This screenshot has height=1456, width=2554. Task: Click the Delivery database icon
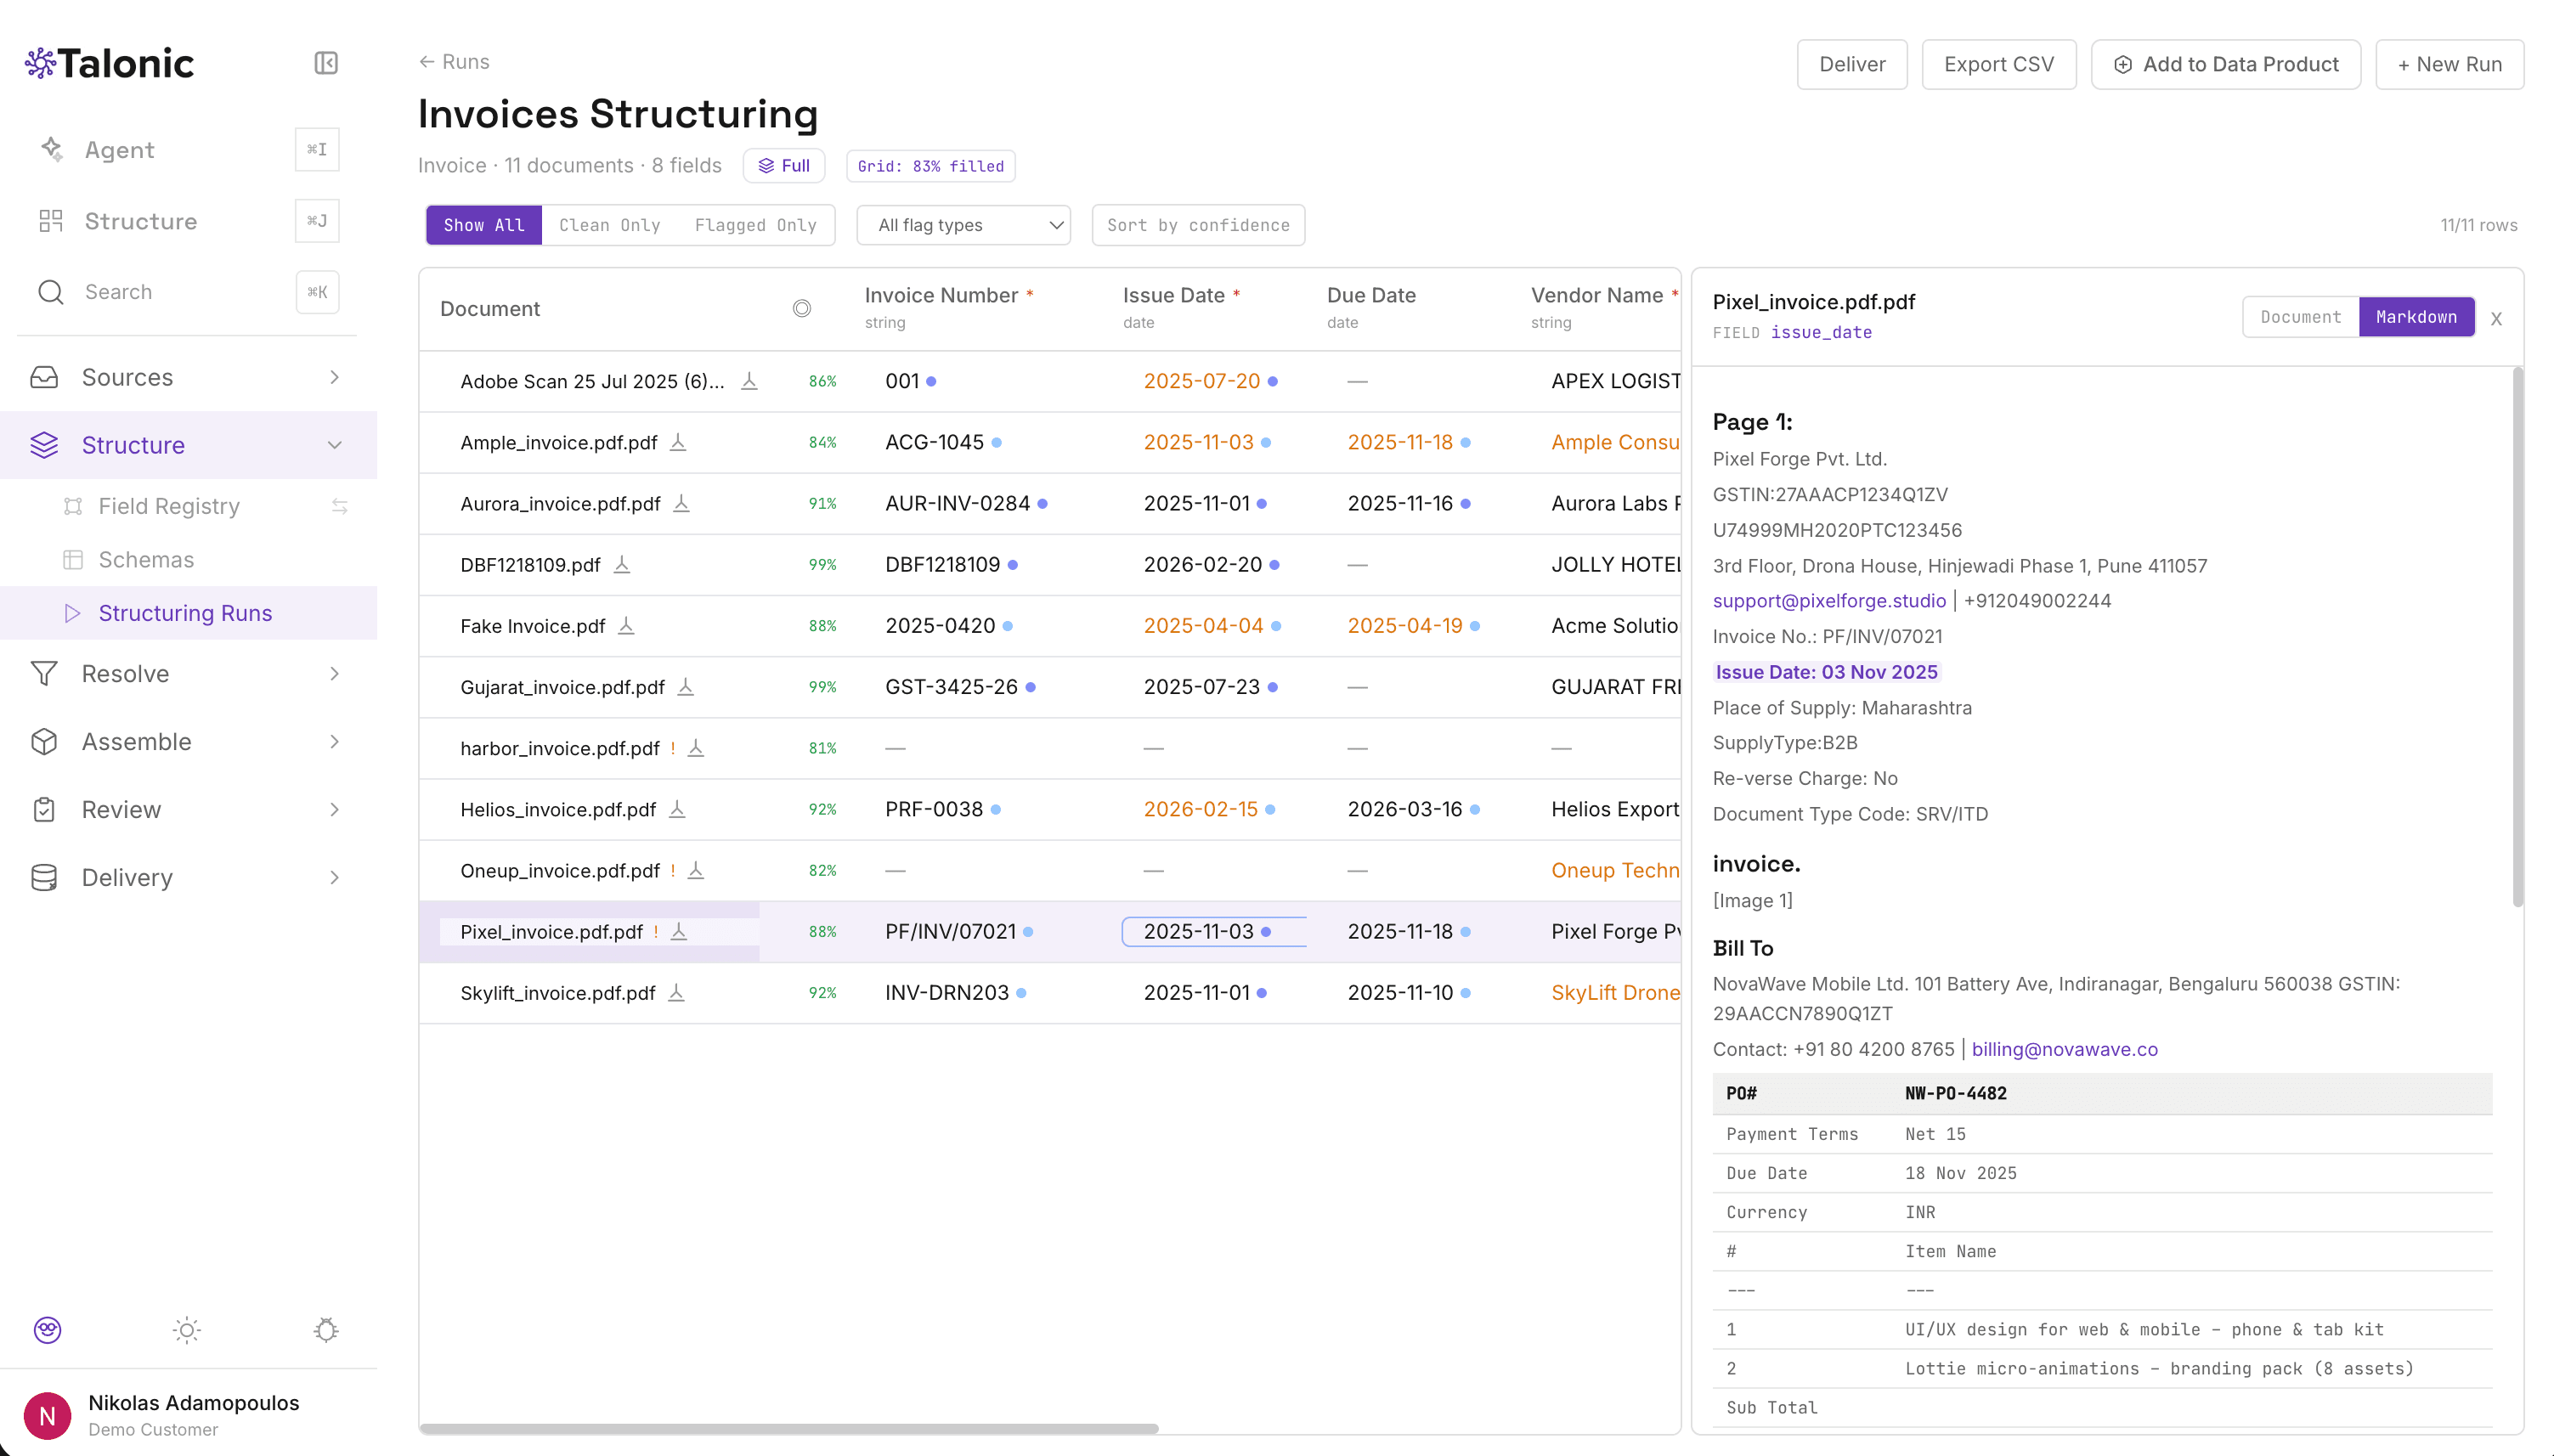pos(44,878)
